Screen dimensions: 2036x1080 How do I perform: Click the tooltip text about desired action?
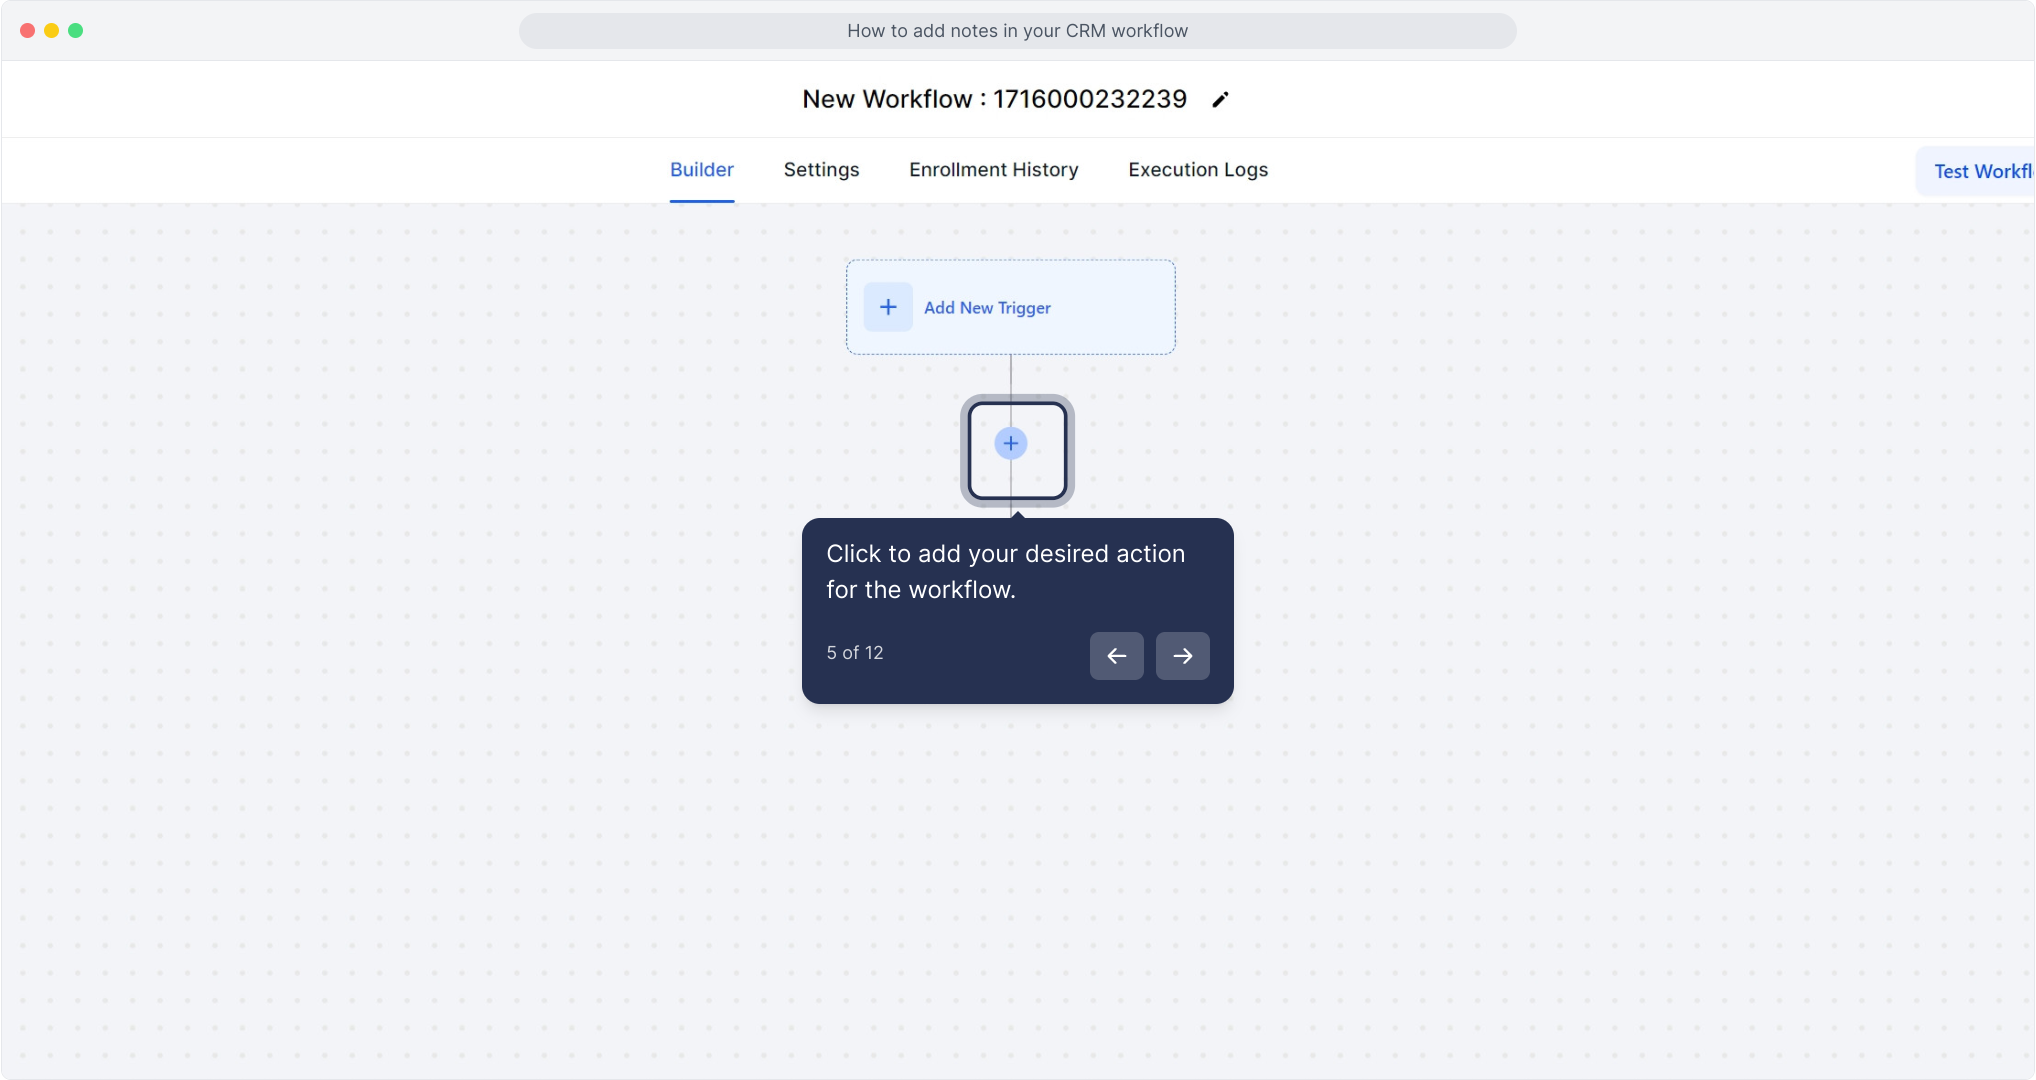[x=1006, y=572]
